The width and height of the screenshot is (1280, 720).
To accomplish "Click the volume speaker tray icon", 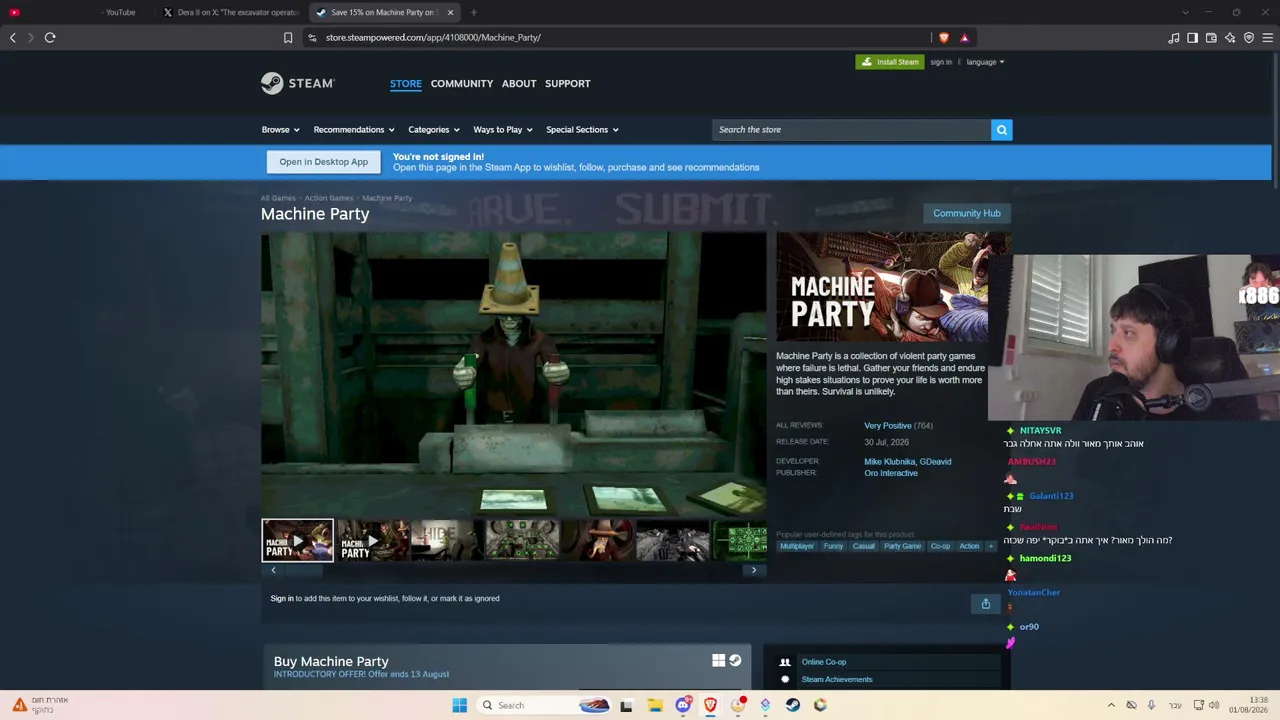I will pyautogui.click(x=1214, y=705).
